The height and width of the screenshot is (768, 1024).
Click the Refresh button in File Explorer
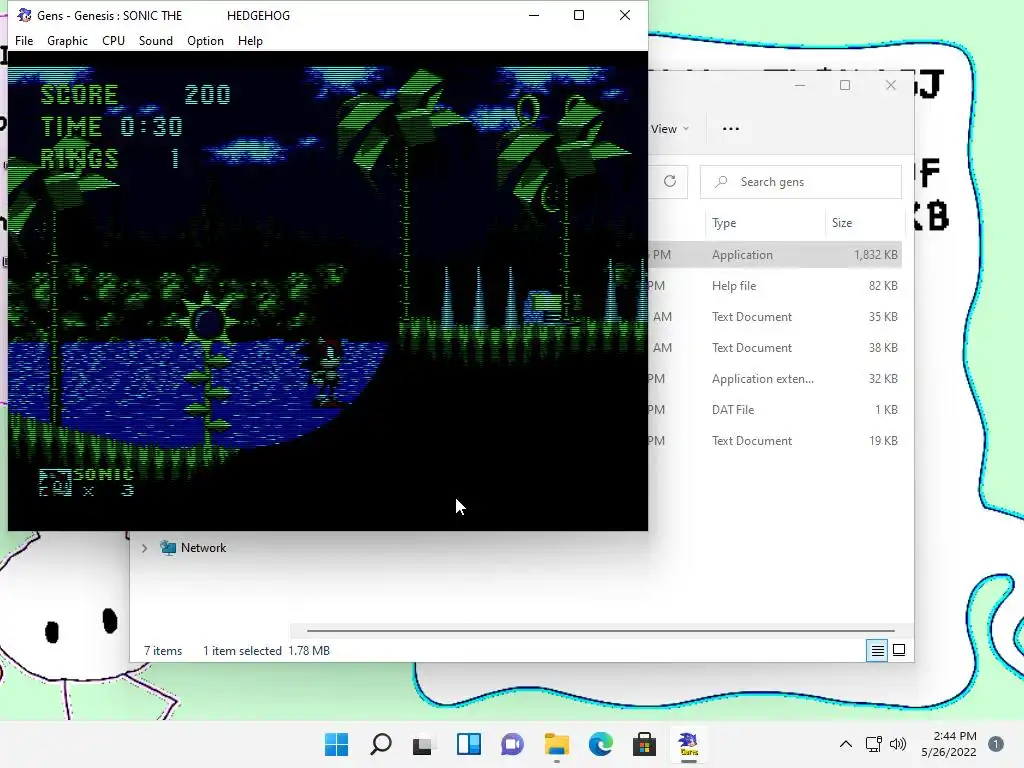(x=670, y=182)
